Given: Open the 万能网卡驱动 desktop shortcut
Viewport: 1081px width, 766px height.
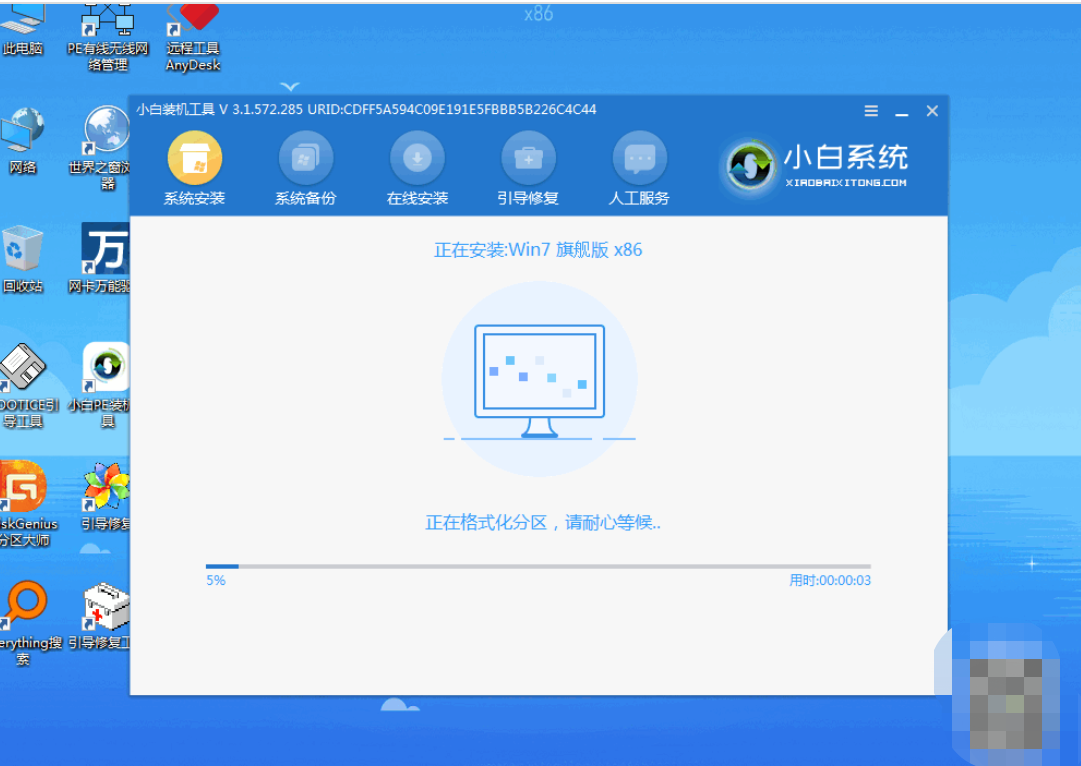Looking at the screenshot, I should click(105, 250).
